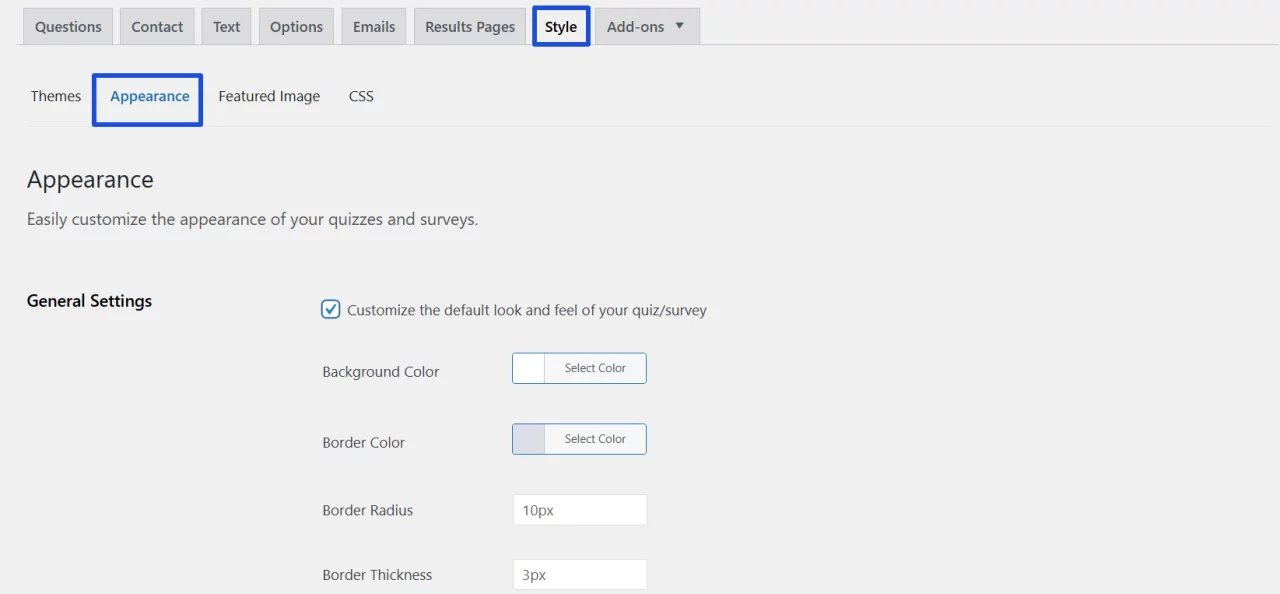Click the 'Easily customize the appearance' description
This screenshot has height=594, width=1280.
(252, 219)
